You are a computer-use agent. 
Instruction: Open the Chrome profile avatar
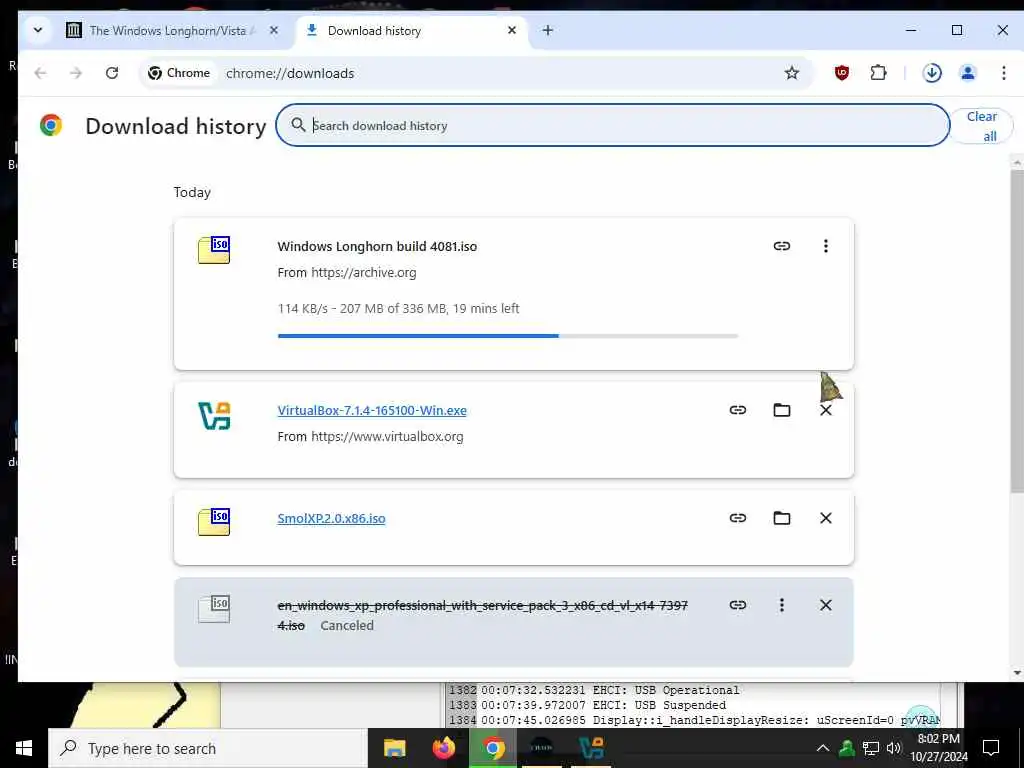968,73
